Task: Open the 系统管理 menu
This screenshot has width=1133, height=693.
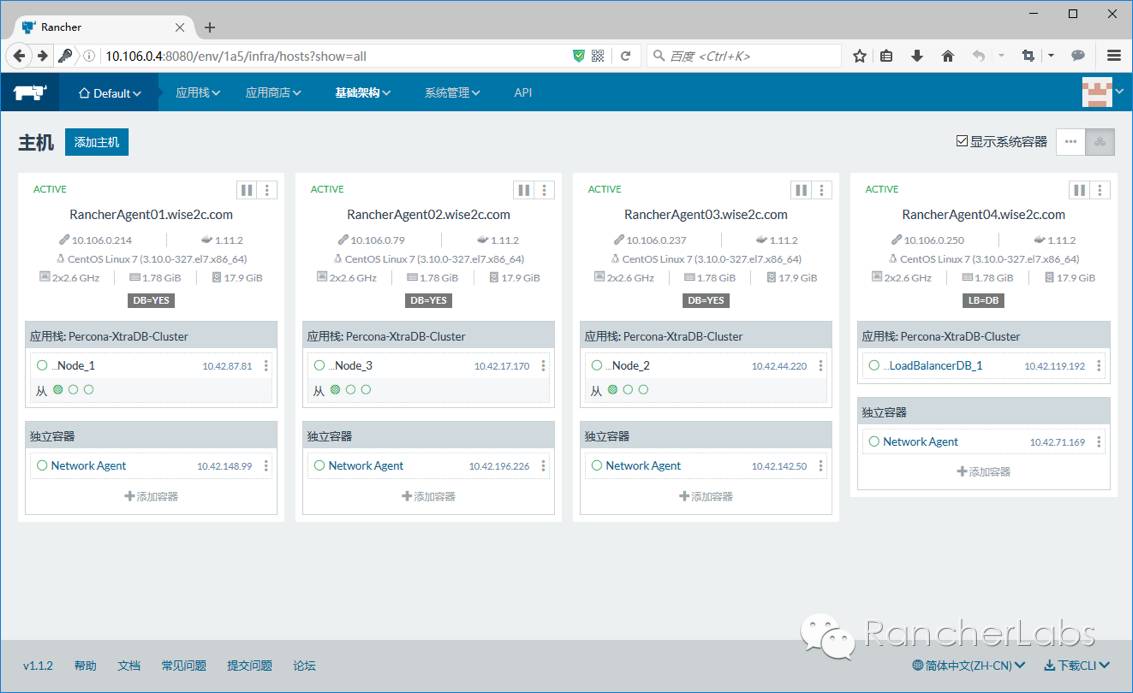Action: (x=452, y=92)
